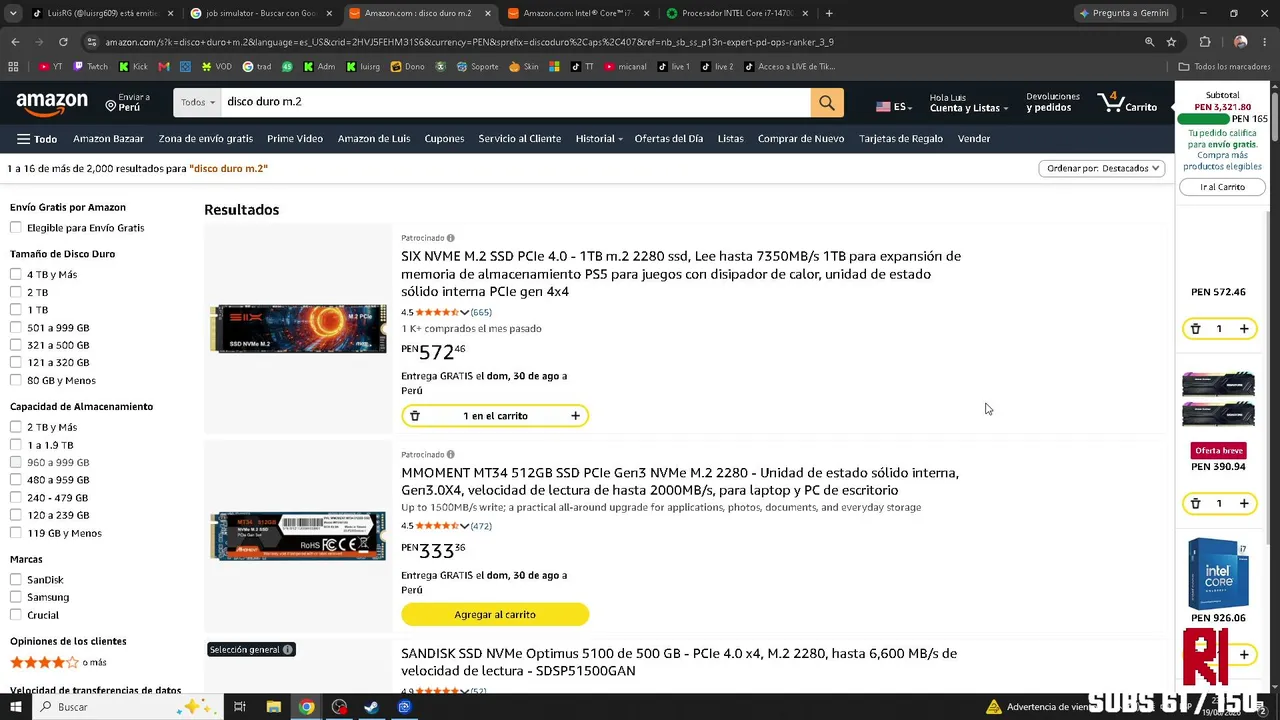This screenshot has width=1280, height=720.
Task: Open SIX NVMe SSD product image
Action: (x=298, y=329)
